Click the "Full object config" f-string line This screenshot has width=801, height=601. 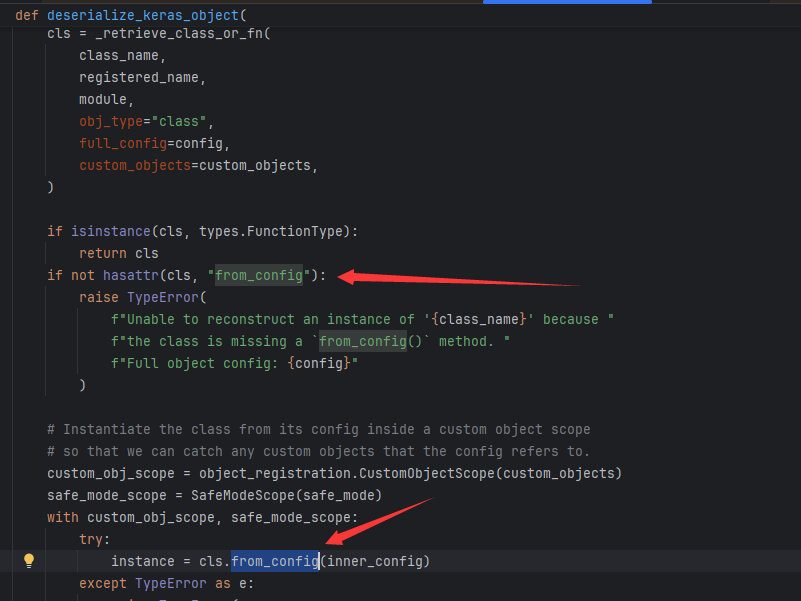point(234,363)
